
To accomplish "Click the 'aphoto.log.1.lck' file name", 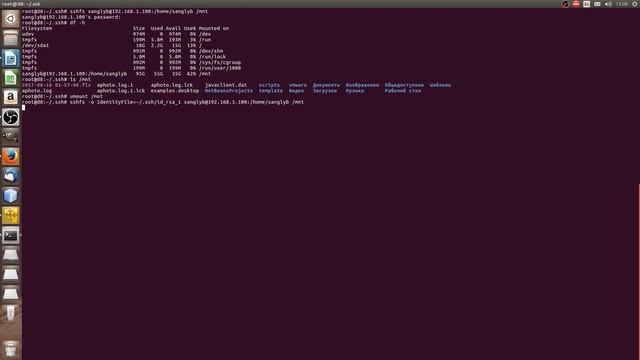I will (x=121, y=91).
